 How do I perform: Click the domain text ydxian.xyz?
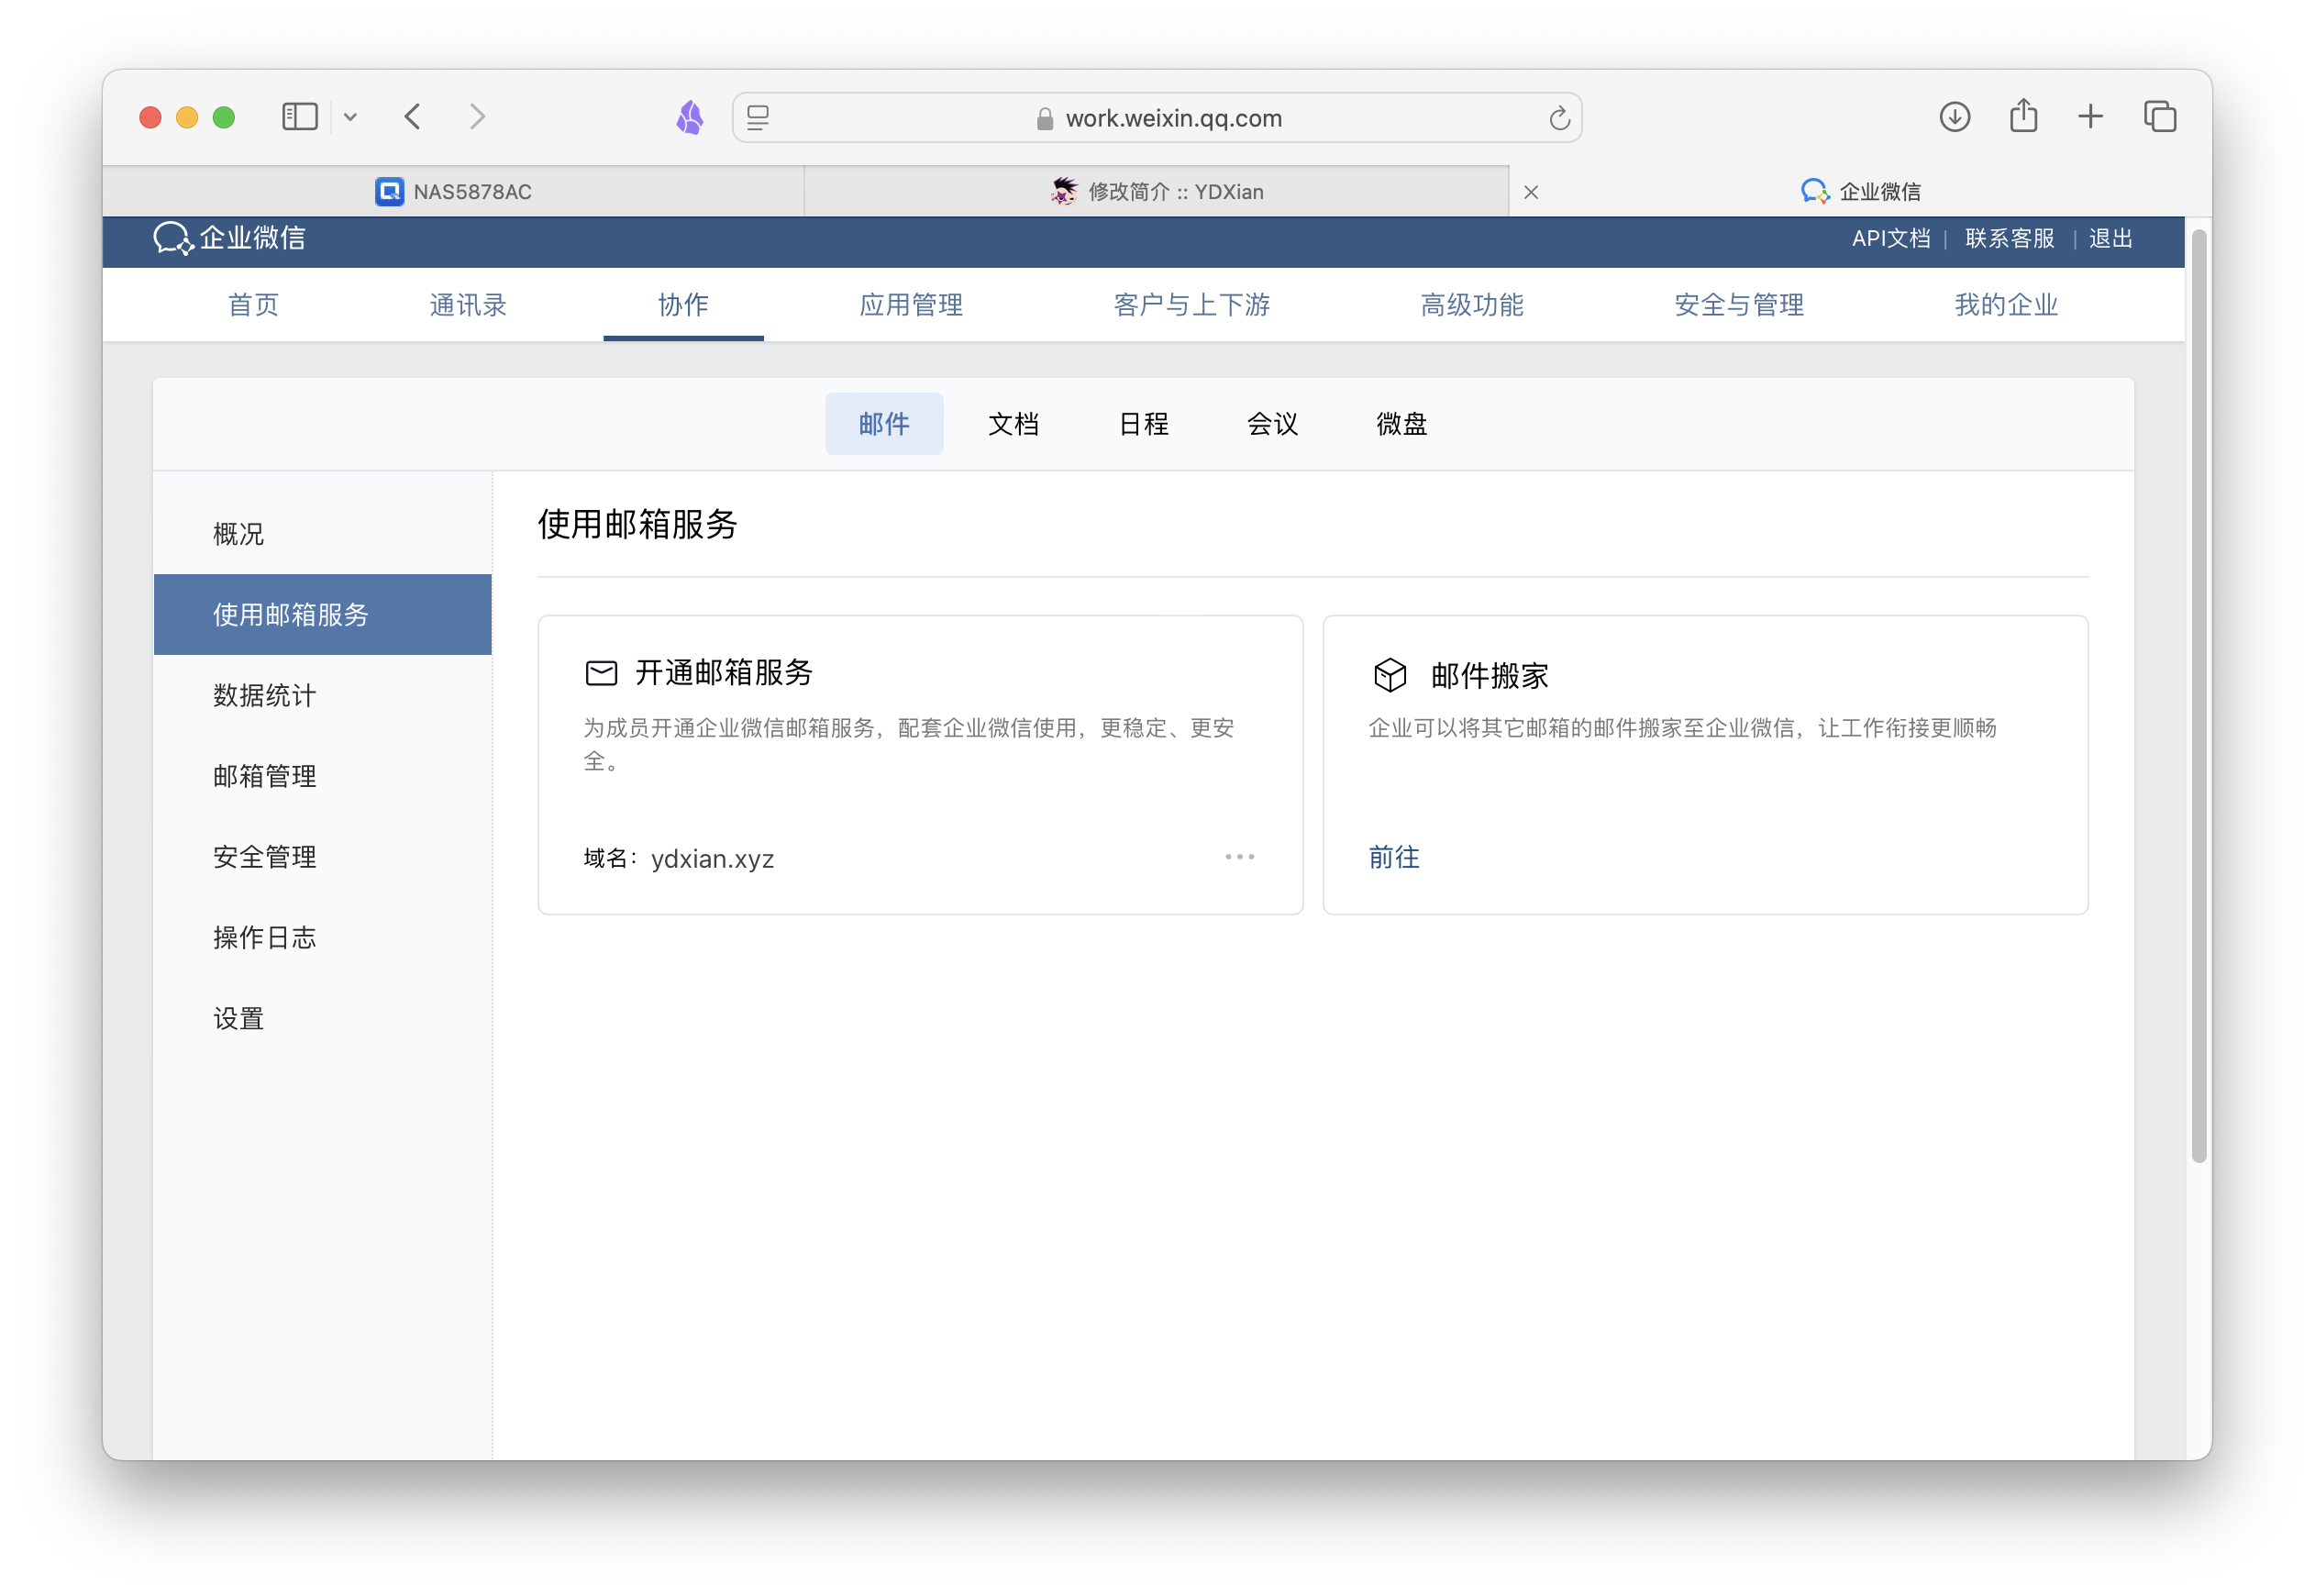(x=712, y=859)
